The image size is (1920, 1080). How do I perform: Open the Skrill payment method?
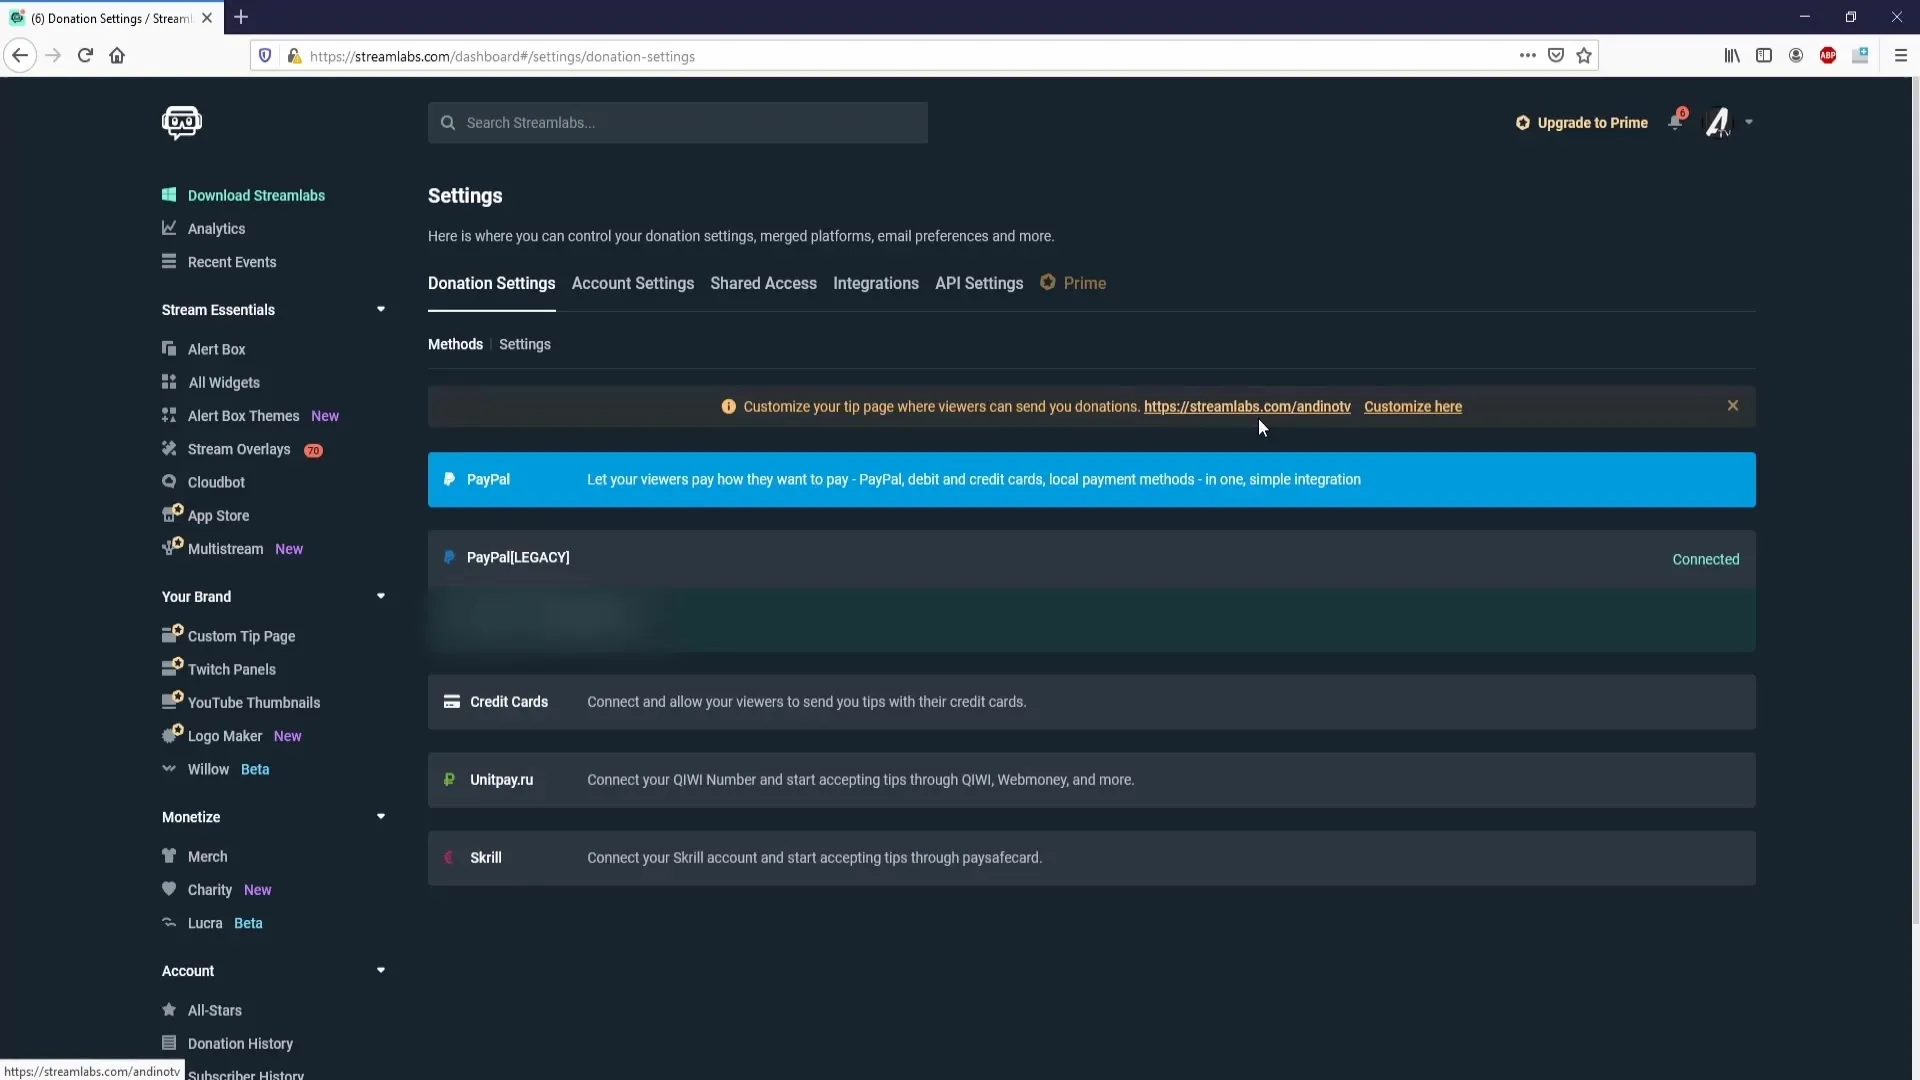point(1091,858)
